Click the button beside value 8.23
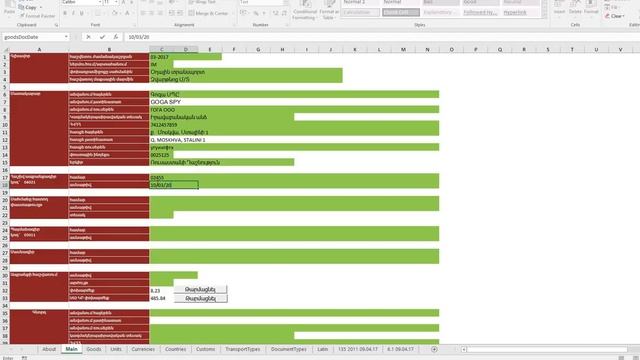Screen dimensions: 640x360 click(x=200, y=289)
